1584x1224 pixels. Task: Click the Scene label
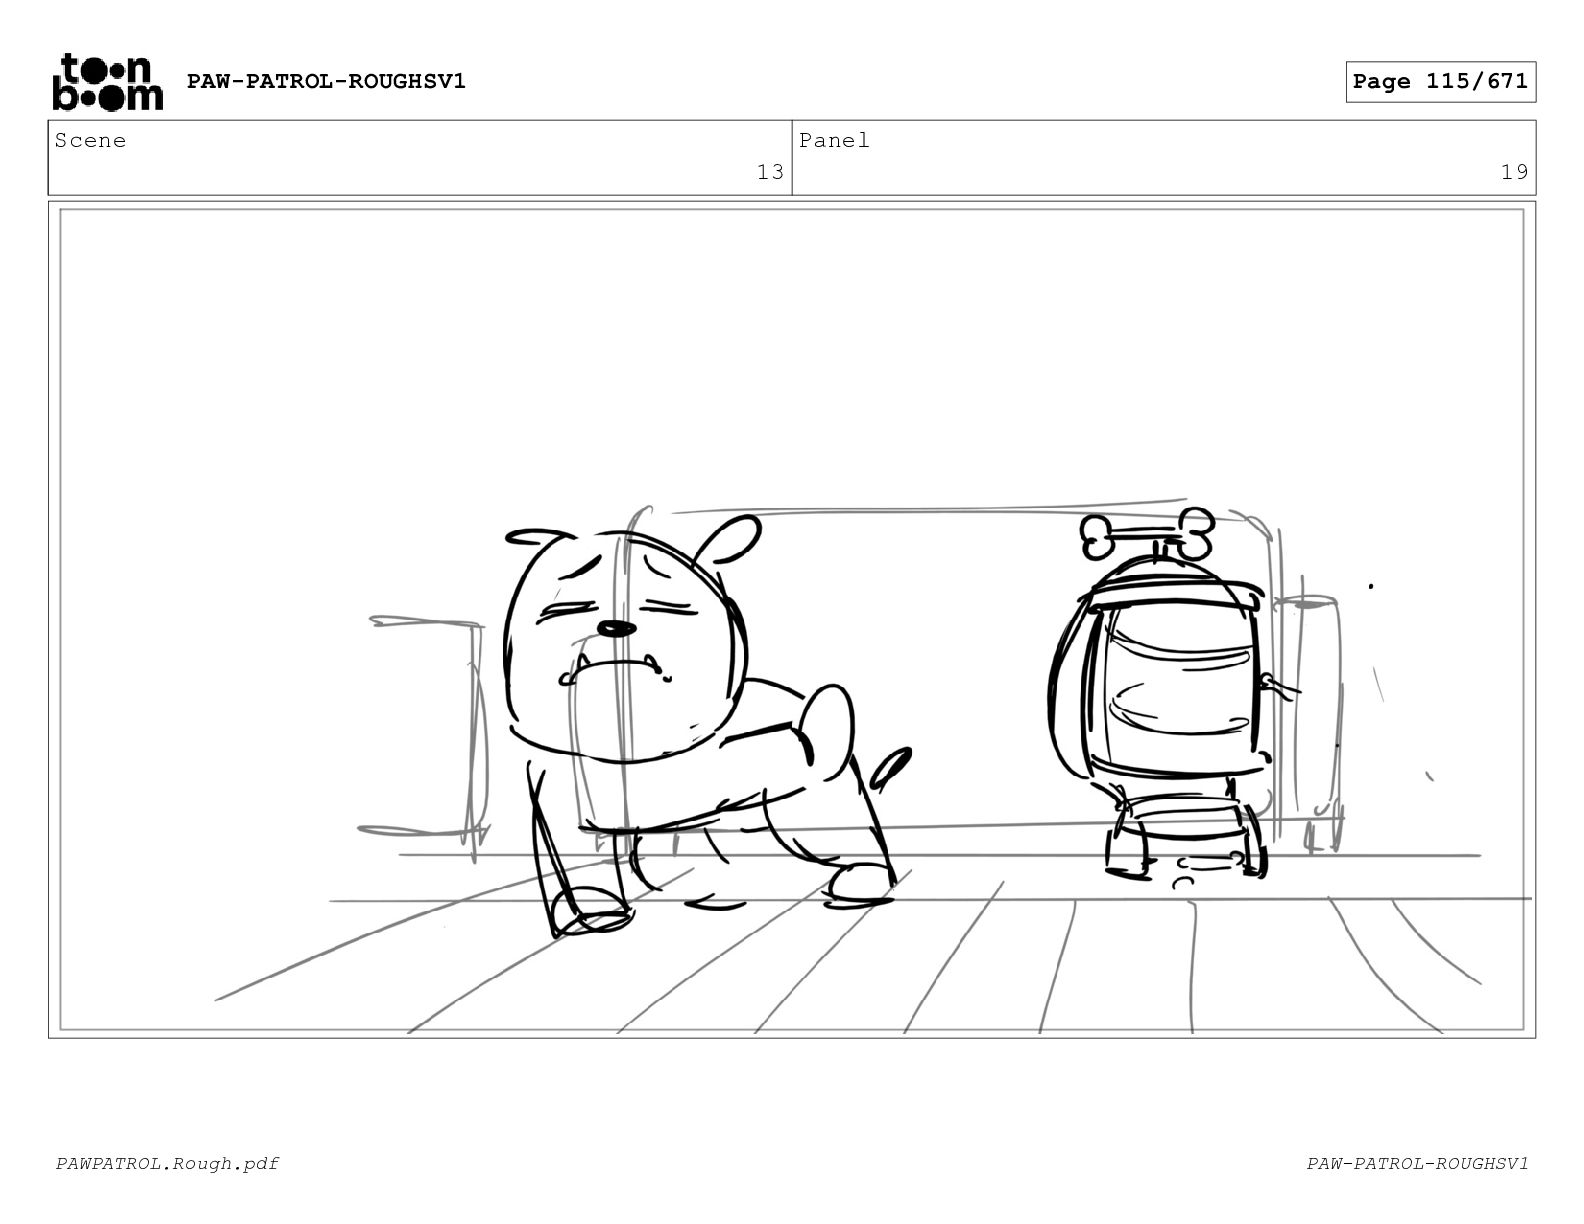click(x=91, y=141)
